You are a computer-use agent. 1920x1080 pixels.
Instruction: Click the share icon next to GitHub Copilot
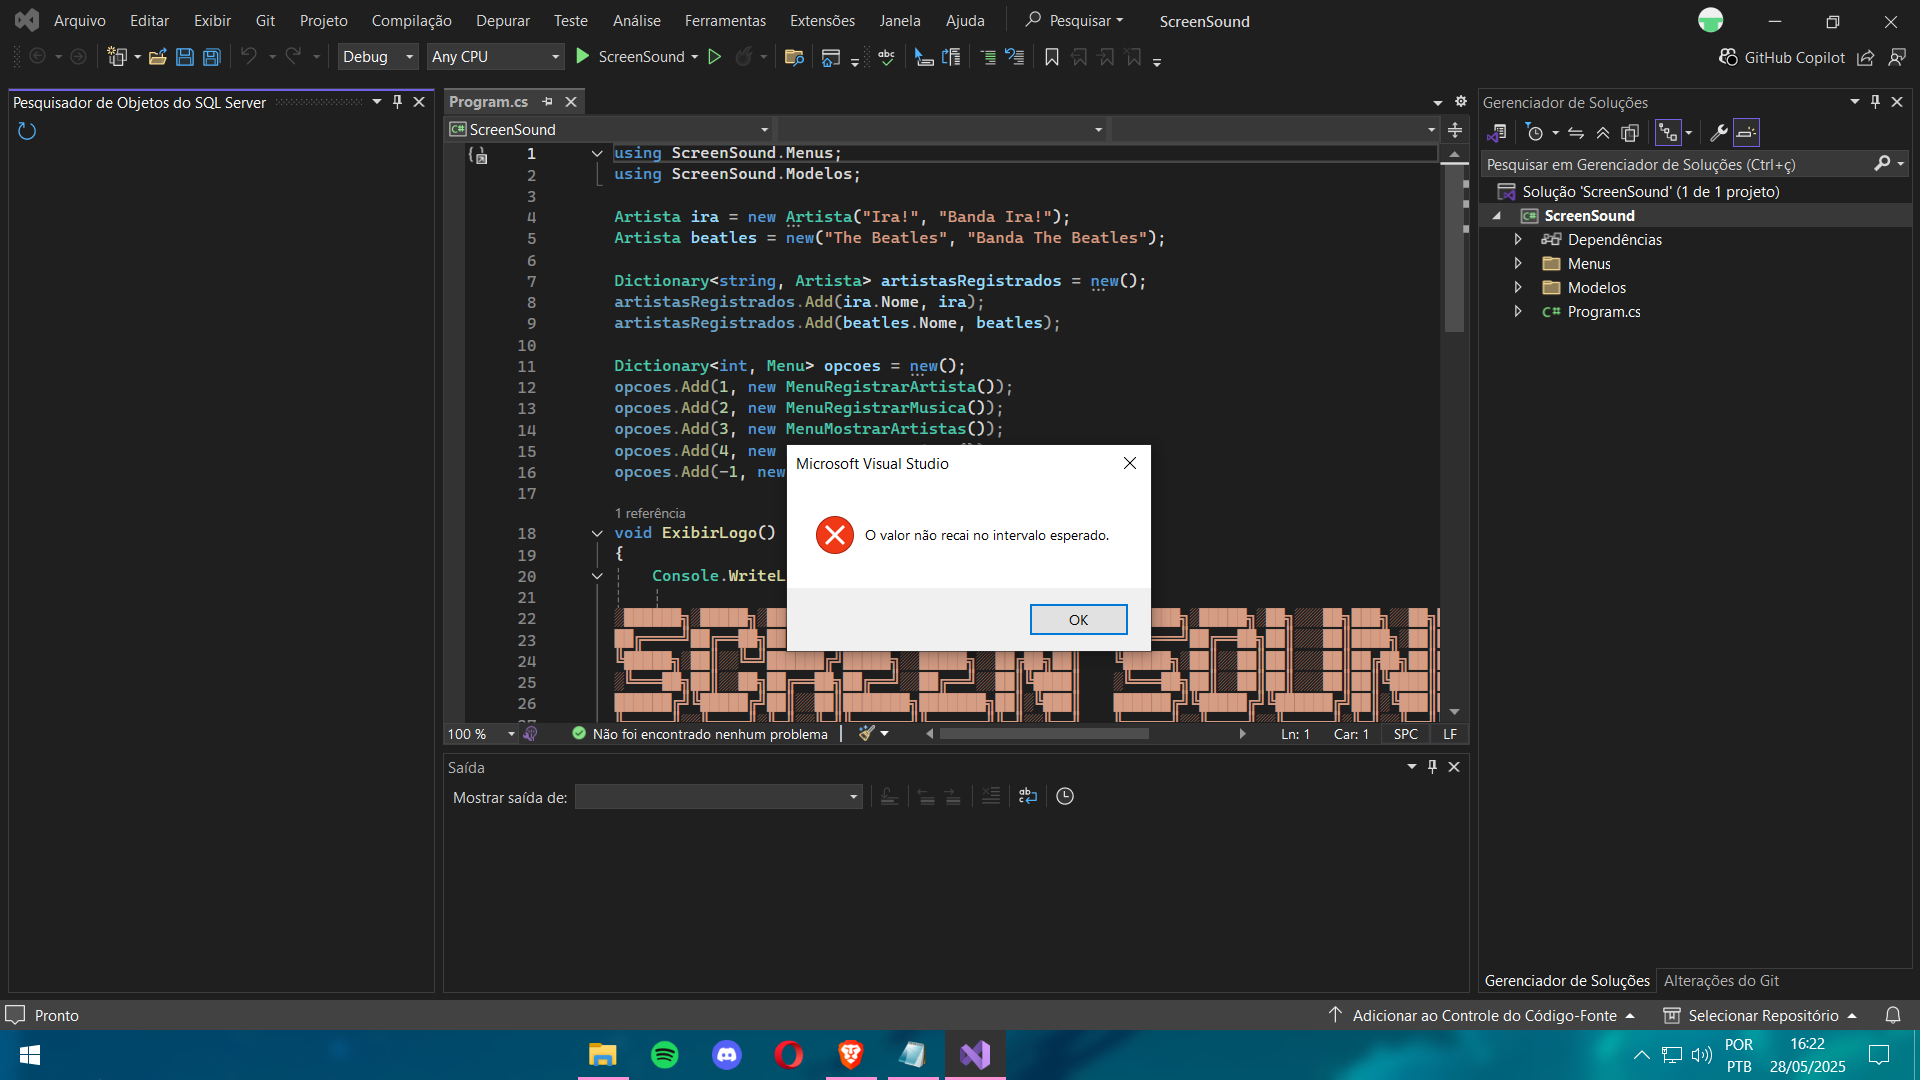tap(1866, 58)
